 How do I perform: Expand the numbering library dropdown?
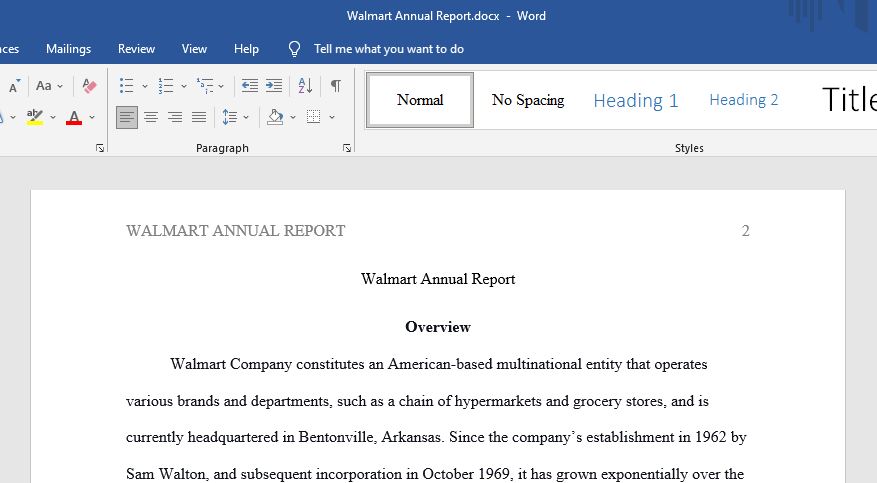tap(183, 86)
